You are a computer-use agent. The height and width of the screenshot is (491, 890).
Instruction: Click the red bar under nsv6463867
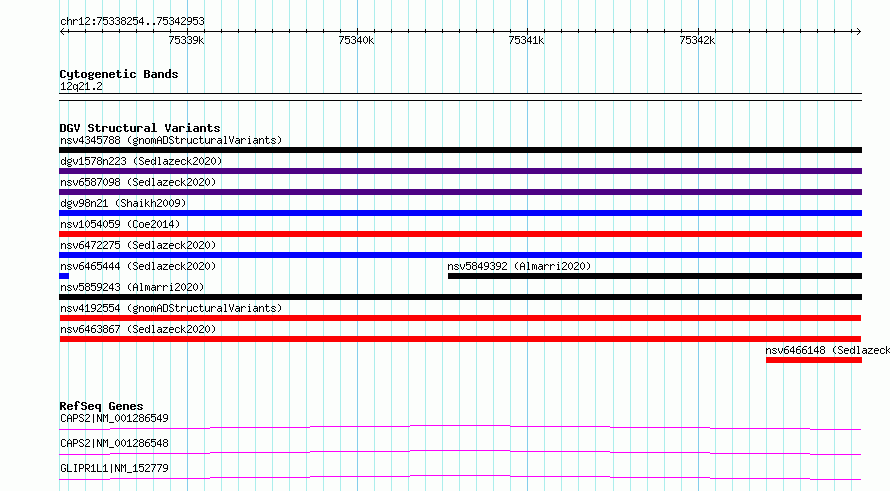460,339
